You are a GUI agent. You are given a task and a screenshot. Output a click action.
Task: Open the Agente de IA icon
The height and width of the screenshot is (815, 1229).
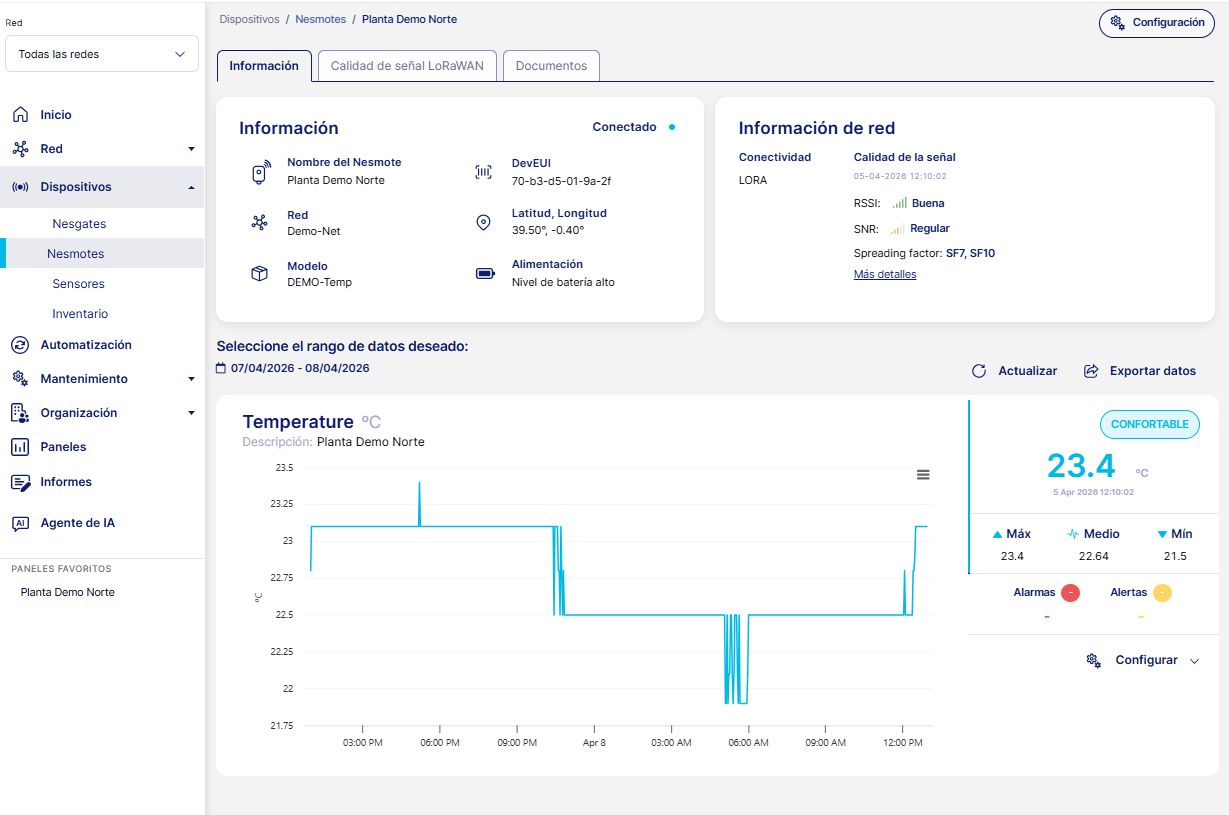[x=20, y=523]
